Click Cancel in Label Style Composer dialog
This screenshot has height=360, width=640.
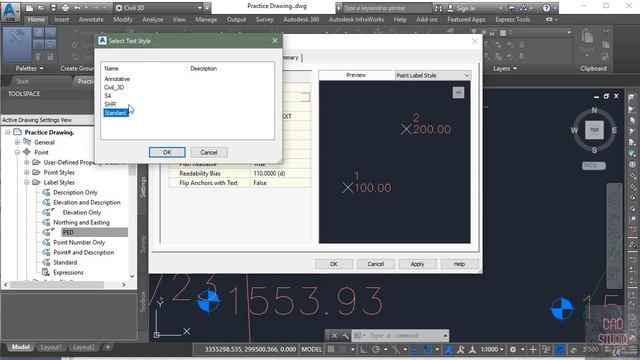[x=376, y=264]
